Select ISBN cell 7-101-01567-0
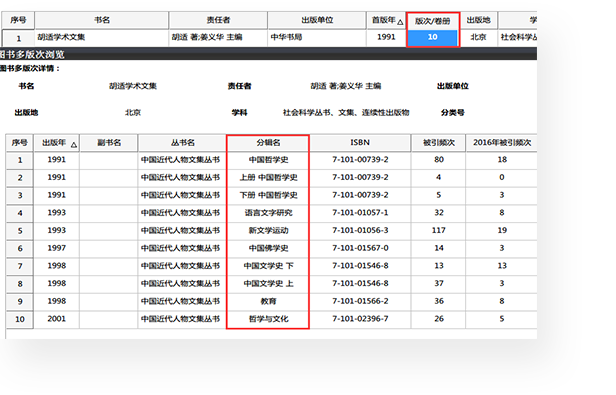Viewport: 616px width, 395px height. click(360, 249)
